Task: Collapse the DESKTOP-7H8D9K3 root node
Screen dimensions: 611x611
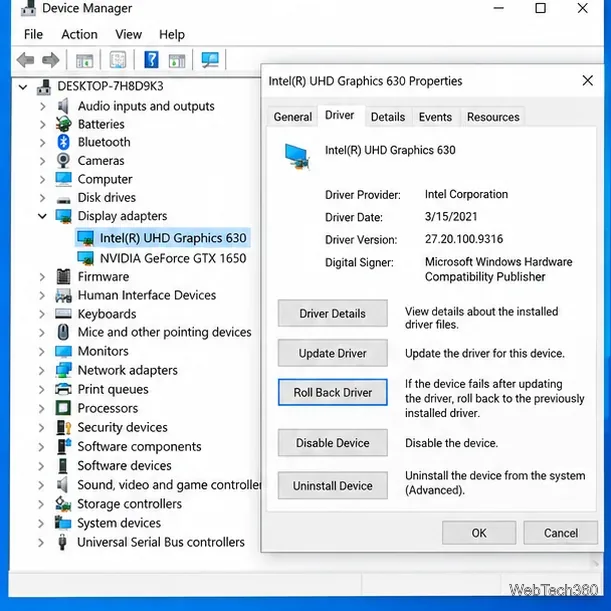Action: click(23, 87)
